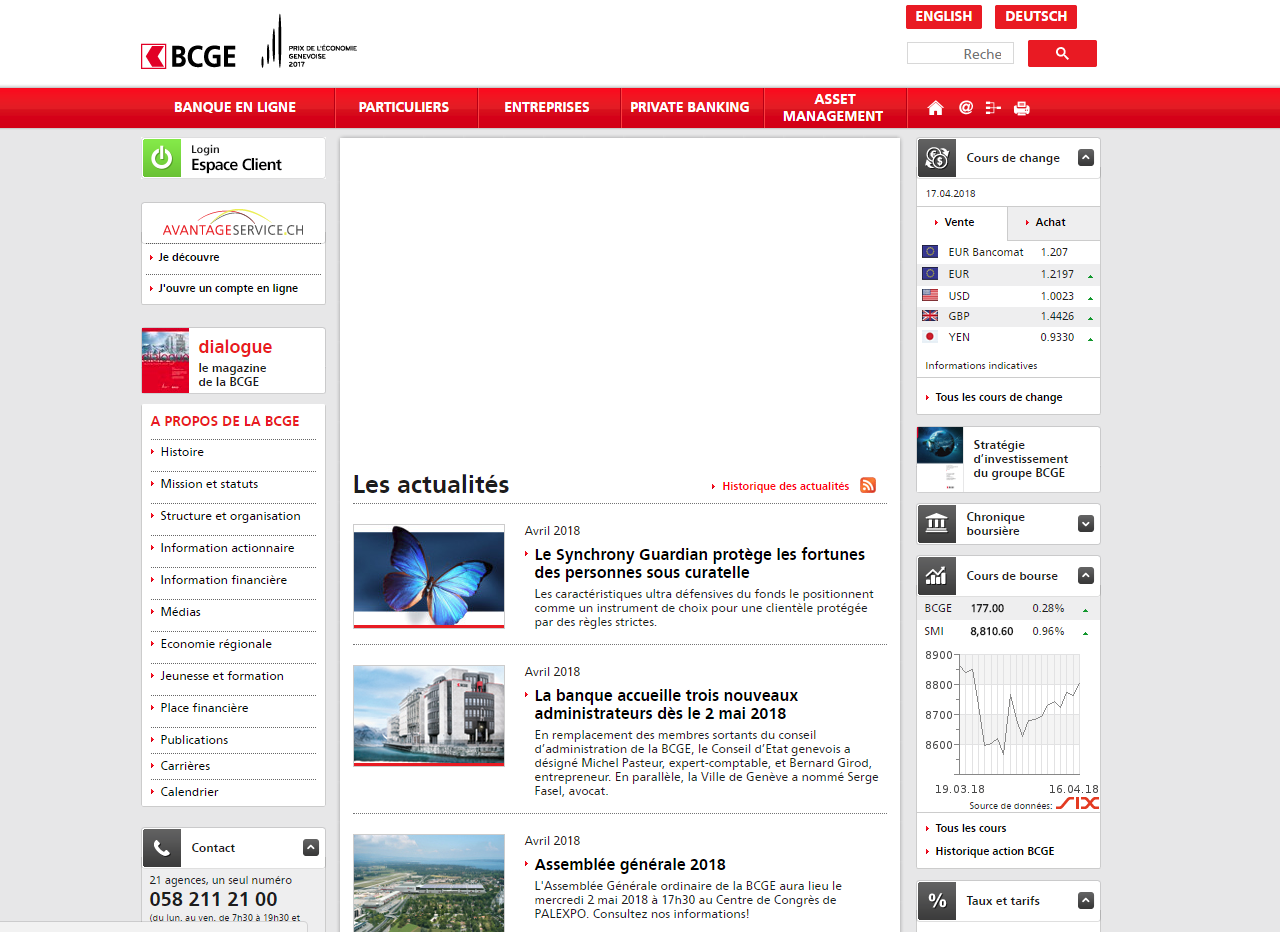Open Information financière link
The height and width of the screenshot is (932, 1280).
(223, 580)
